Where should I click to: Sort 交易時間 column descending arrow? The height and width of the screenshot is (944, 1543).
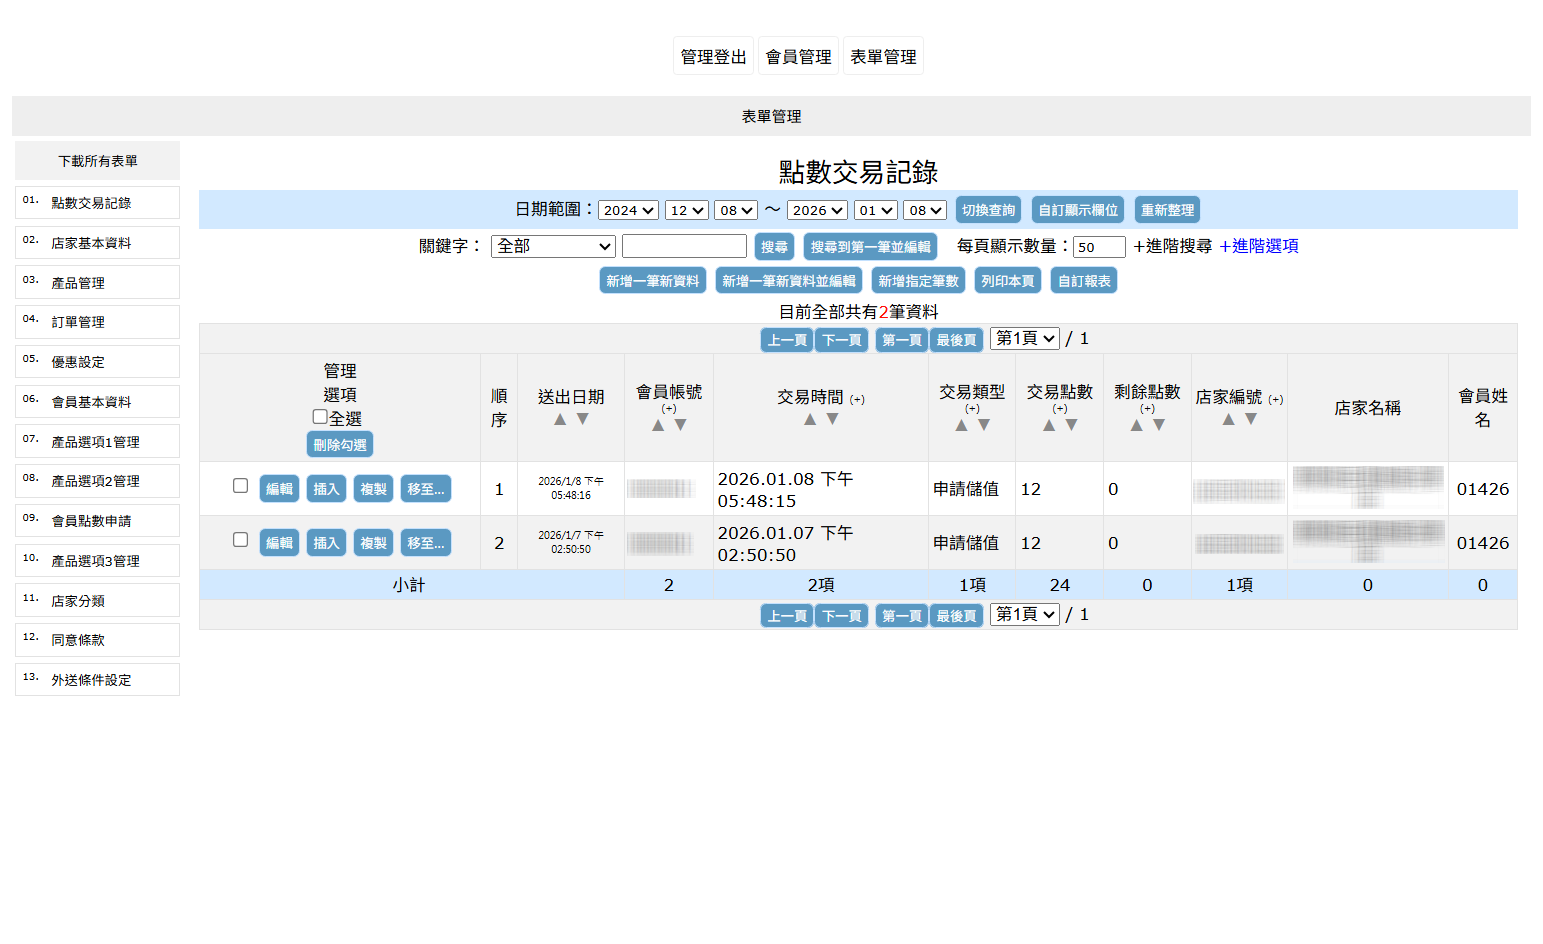coord(832,419)
